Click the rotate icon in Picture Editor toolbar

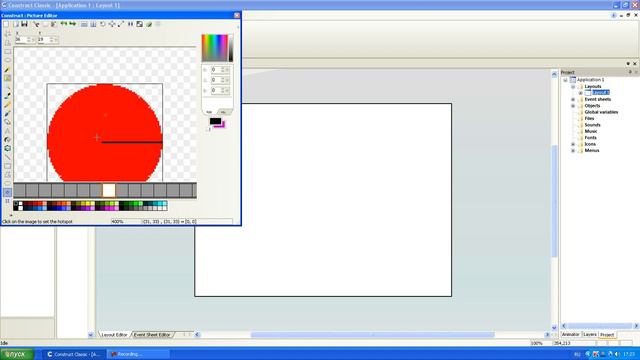click(x=103, y=24)
